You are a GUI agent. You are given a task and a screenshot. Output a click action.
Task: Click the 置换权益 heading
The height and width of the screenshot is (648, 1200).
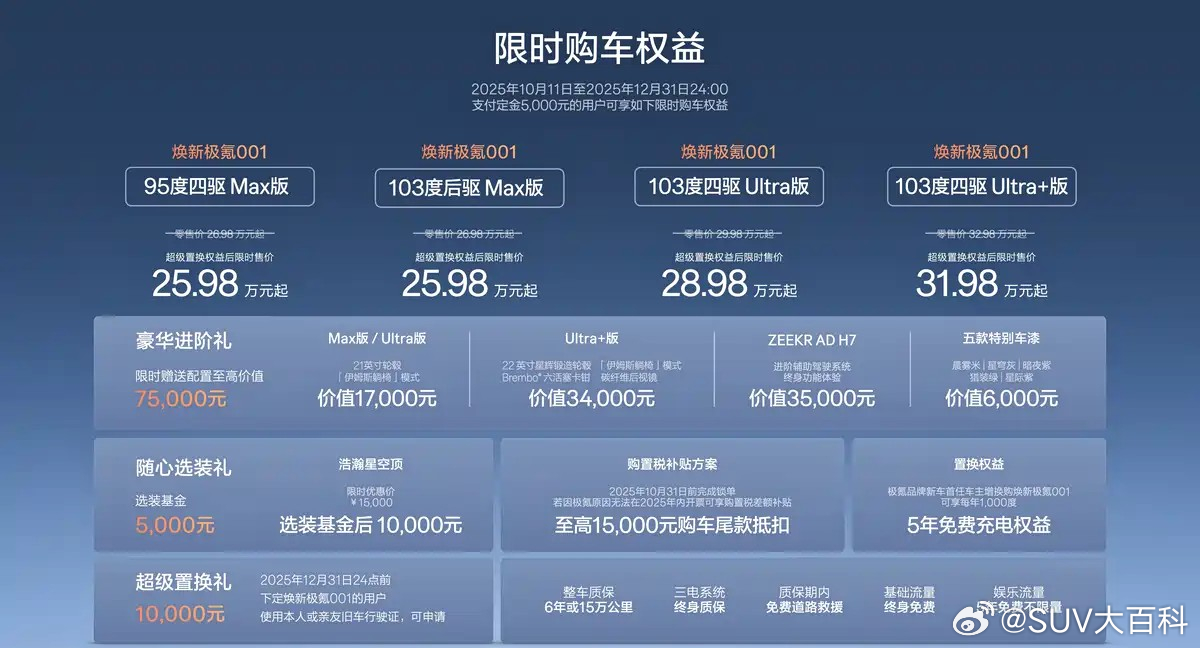979,465
